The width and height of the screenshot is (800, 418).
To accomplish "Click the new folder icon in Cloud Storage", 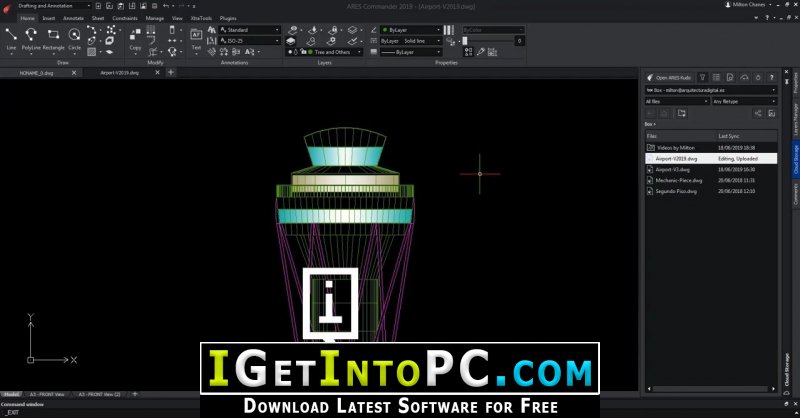I will 682,113.
